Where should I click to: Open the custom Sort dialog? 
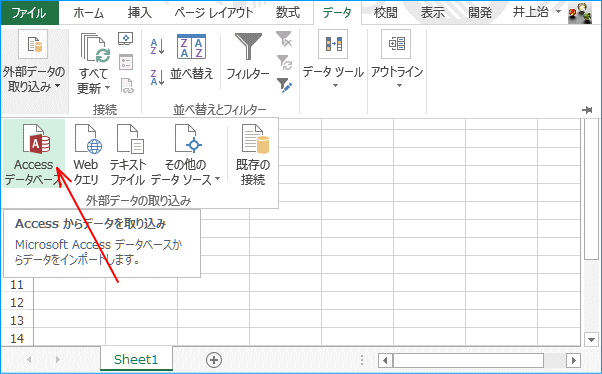[191, 58]
